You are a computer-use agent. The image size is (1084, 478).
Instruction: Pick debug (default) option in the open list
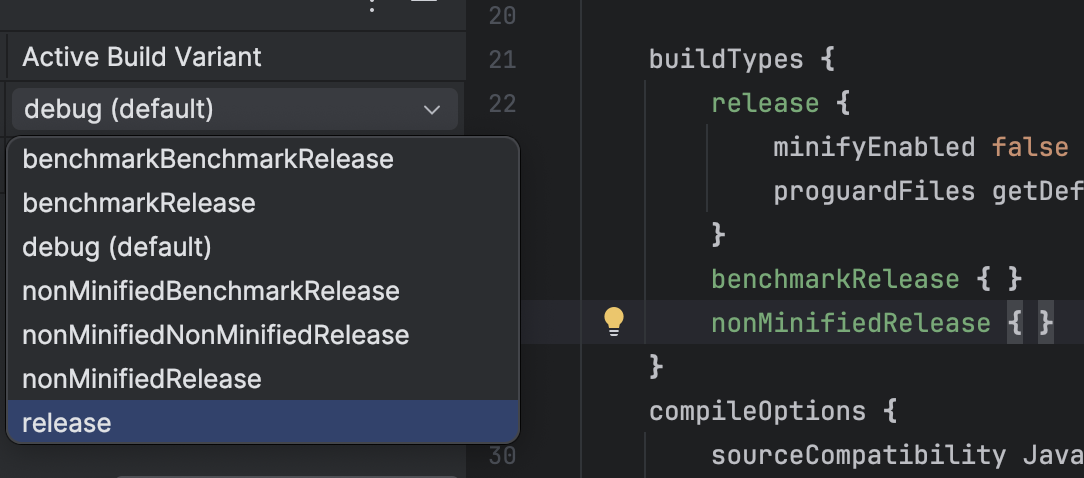tap(117, 247)
